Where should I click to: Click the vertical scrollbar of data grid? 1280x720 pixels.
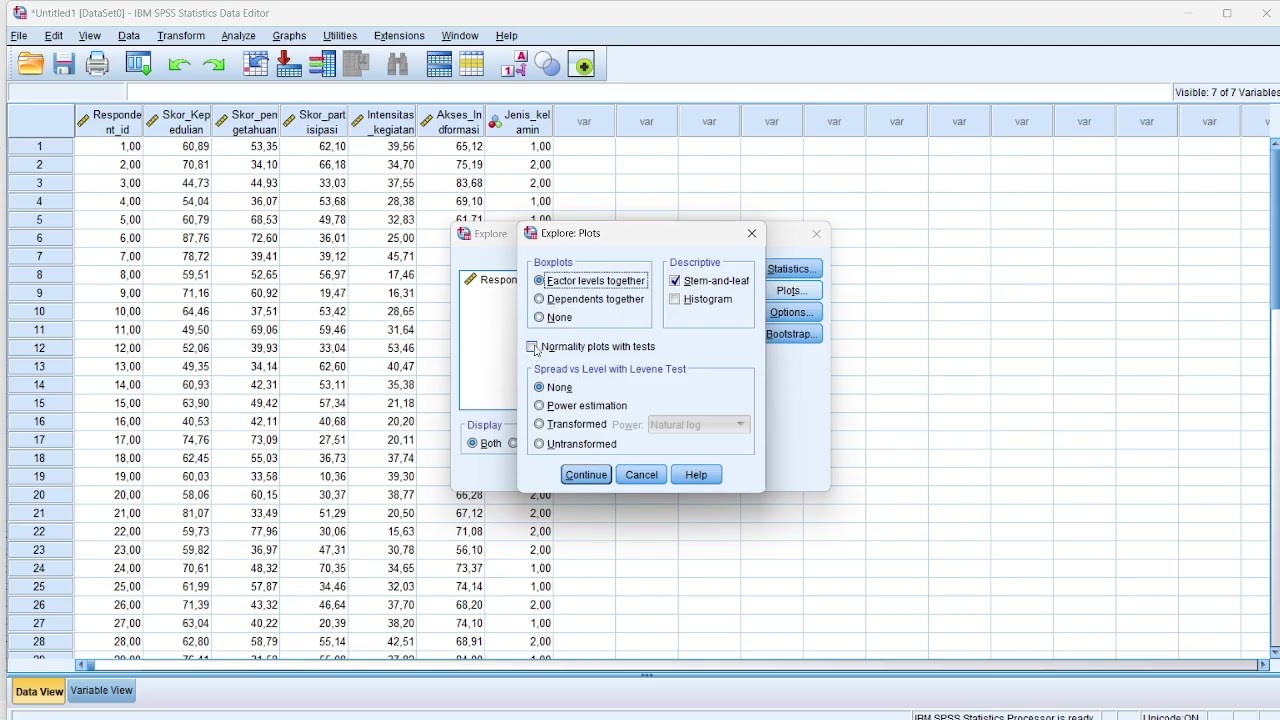tap(1275, 396)
